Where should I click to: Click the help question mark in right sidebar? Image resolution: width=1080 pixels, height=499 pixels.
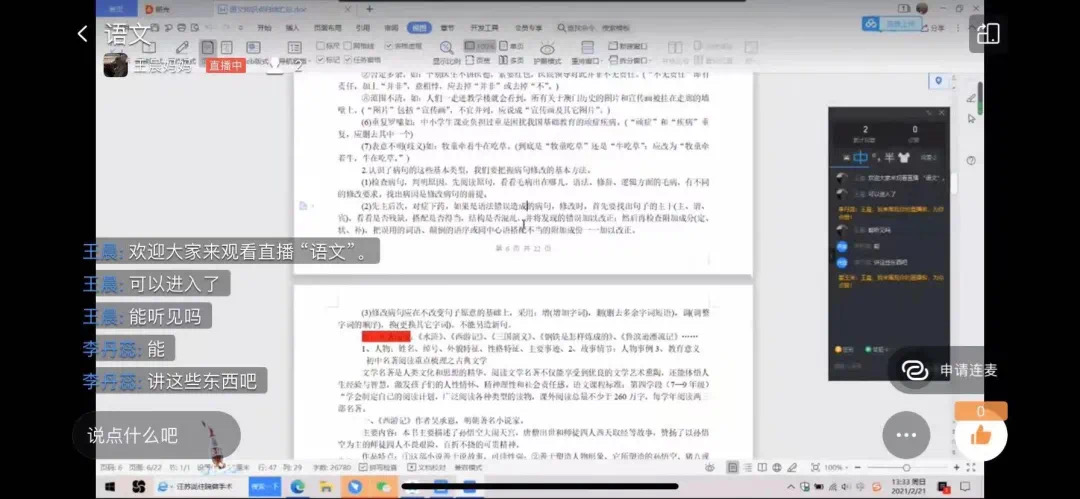pos(970,160)
